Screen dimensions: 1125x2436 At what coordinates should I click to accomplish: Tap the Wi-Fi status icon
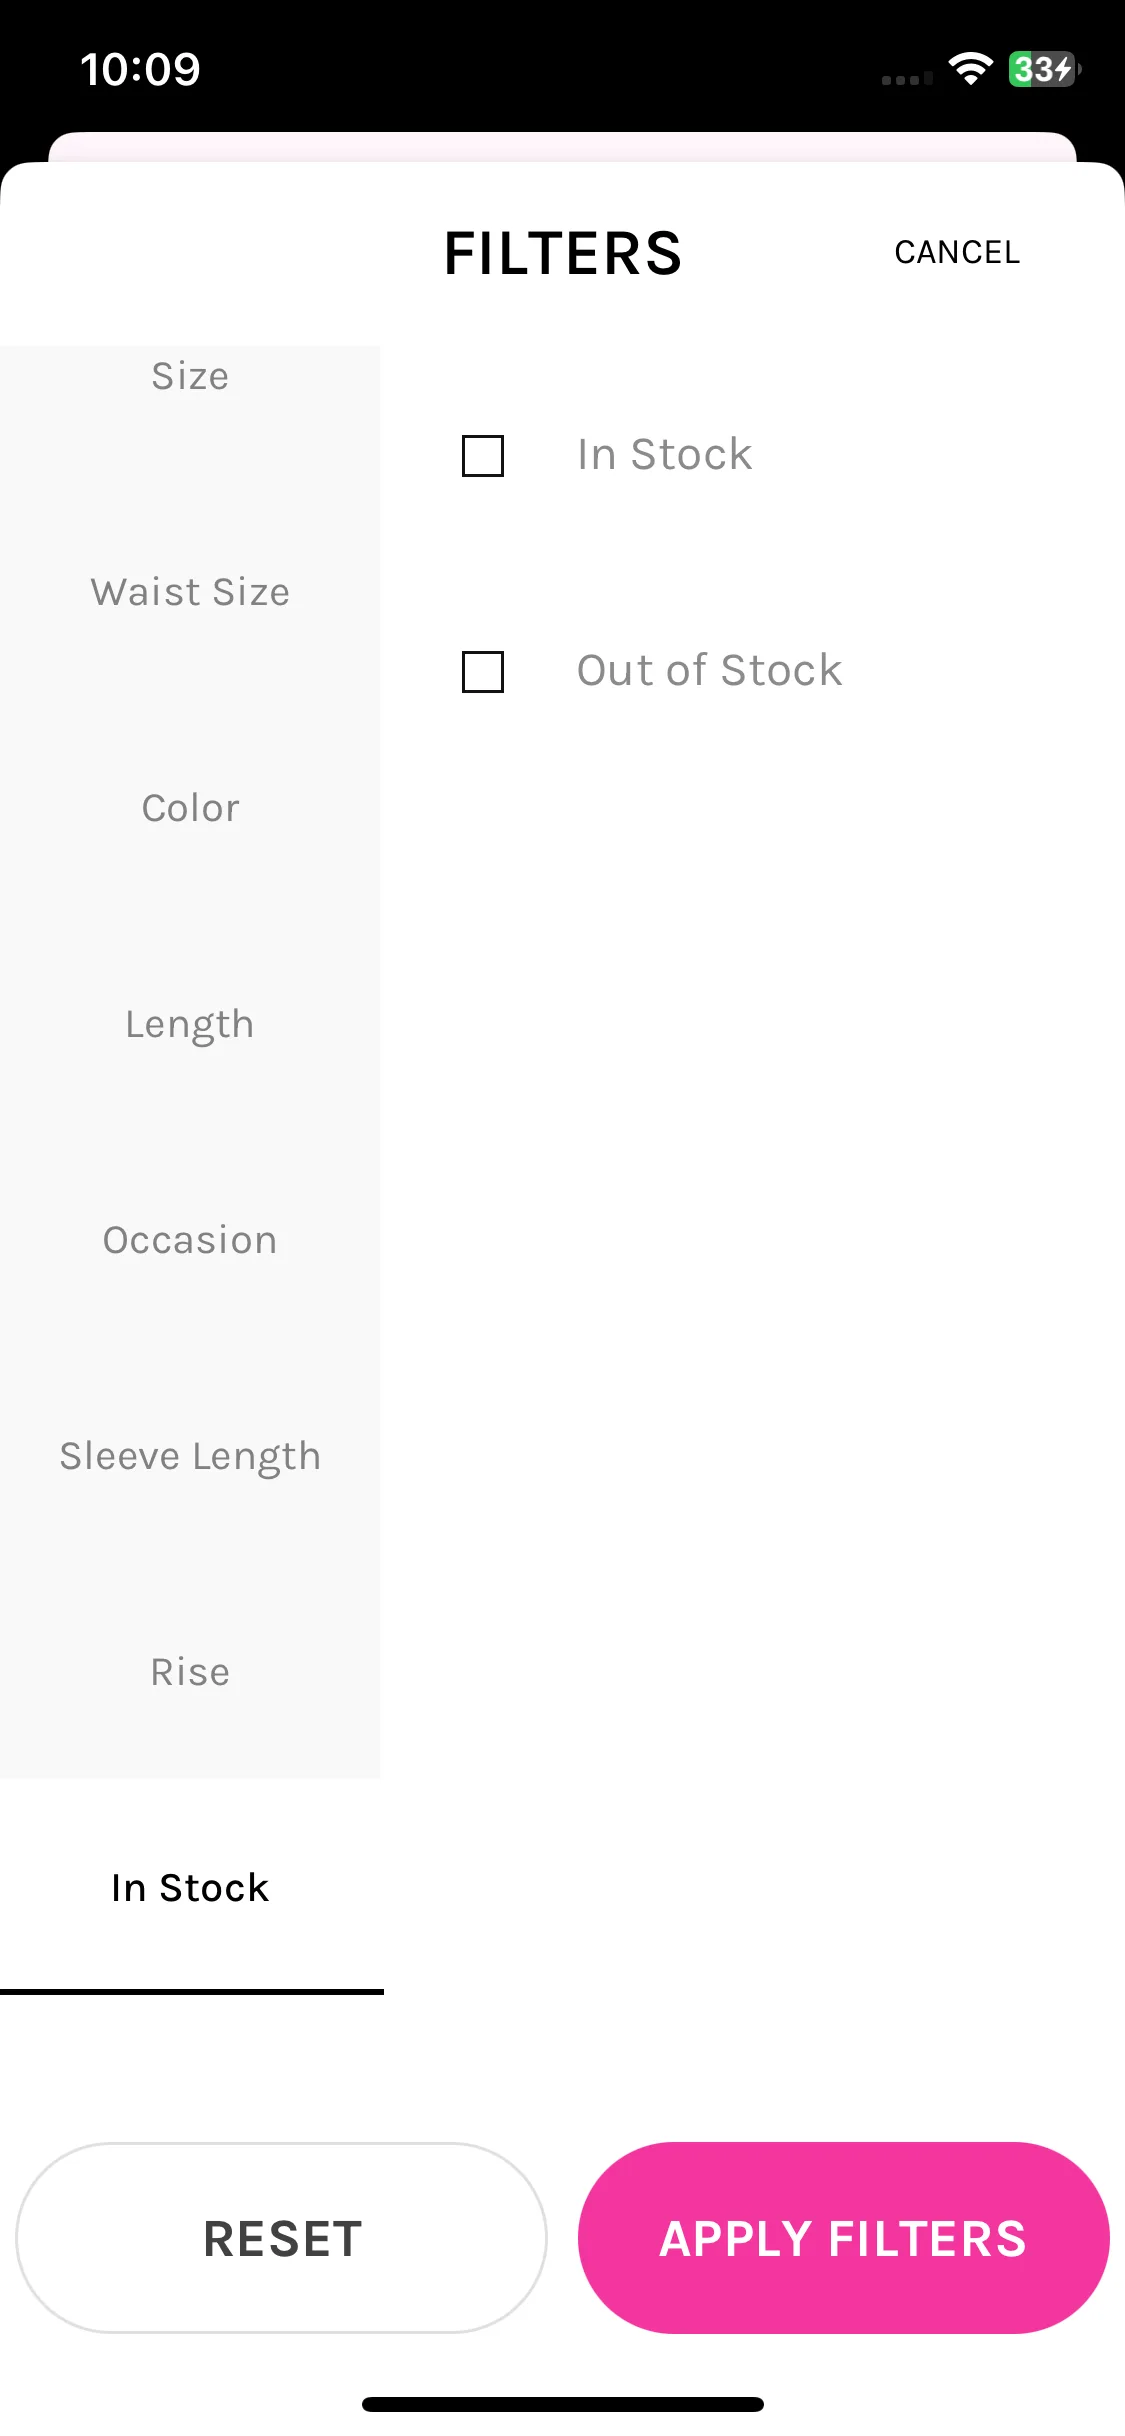[970, 69]
